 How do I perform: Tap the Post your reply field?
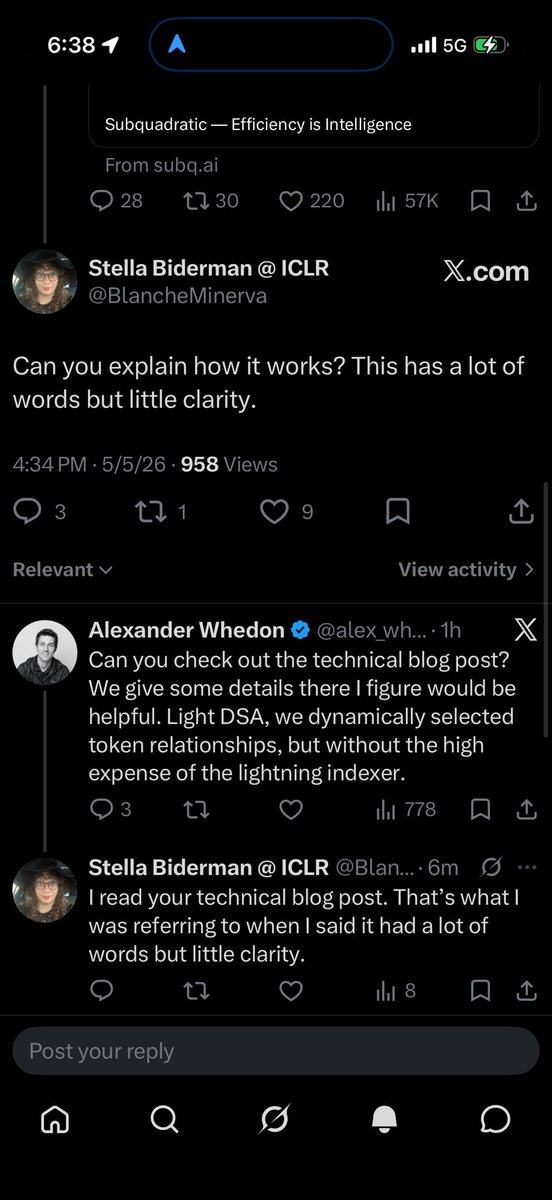275,1051
